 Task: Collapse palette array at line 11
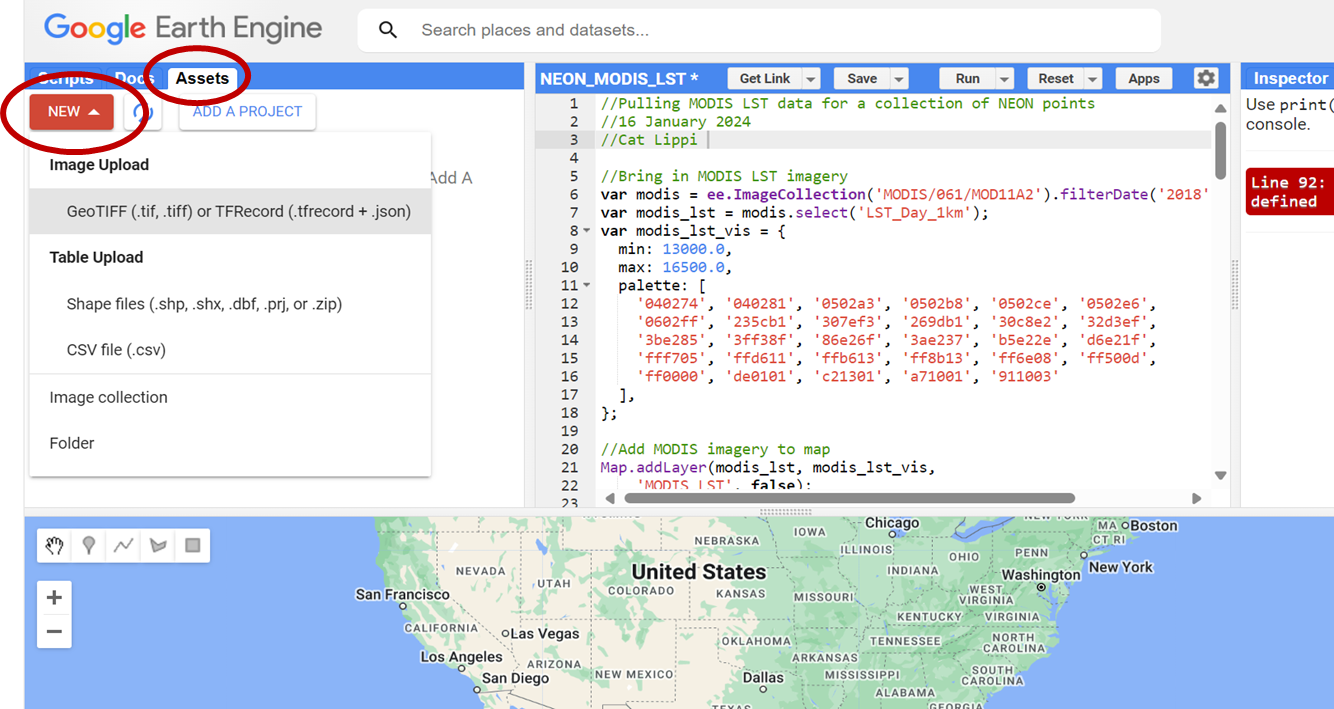(587, 285)
